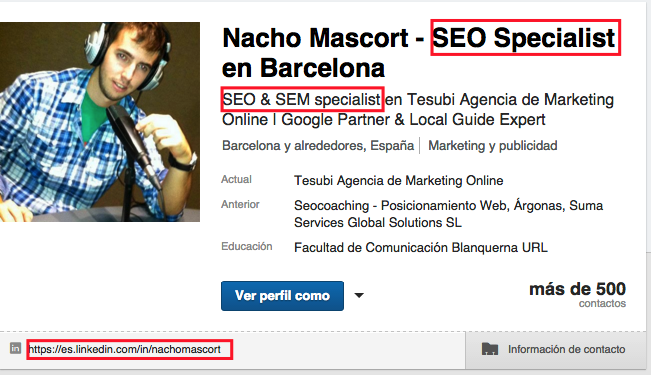Click the profile photo thumbnail
The image size is (651, 375).
click(100, 122)
